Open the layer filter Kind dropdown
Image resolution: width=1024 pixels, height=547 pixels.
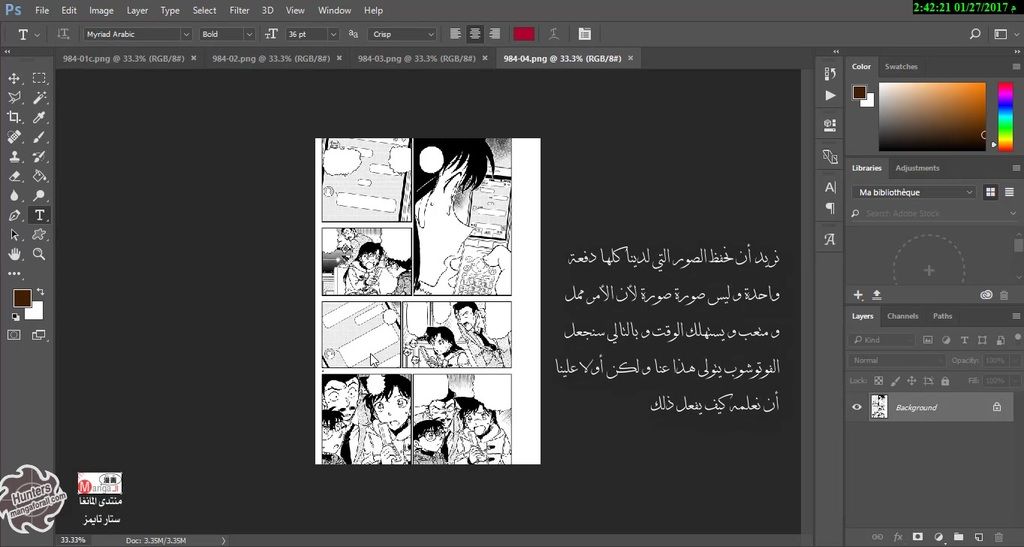(882, 340)
